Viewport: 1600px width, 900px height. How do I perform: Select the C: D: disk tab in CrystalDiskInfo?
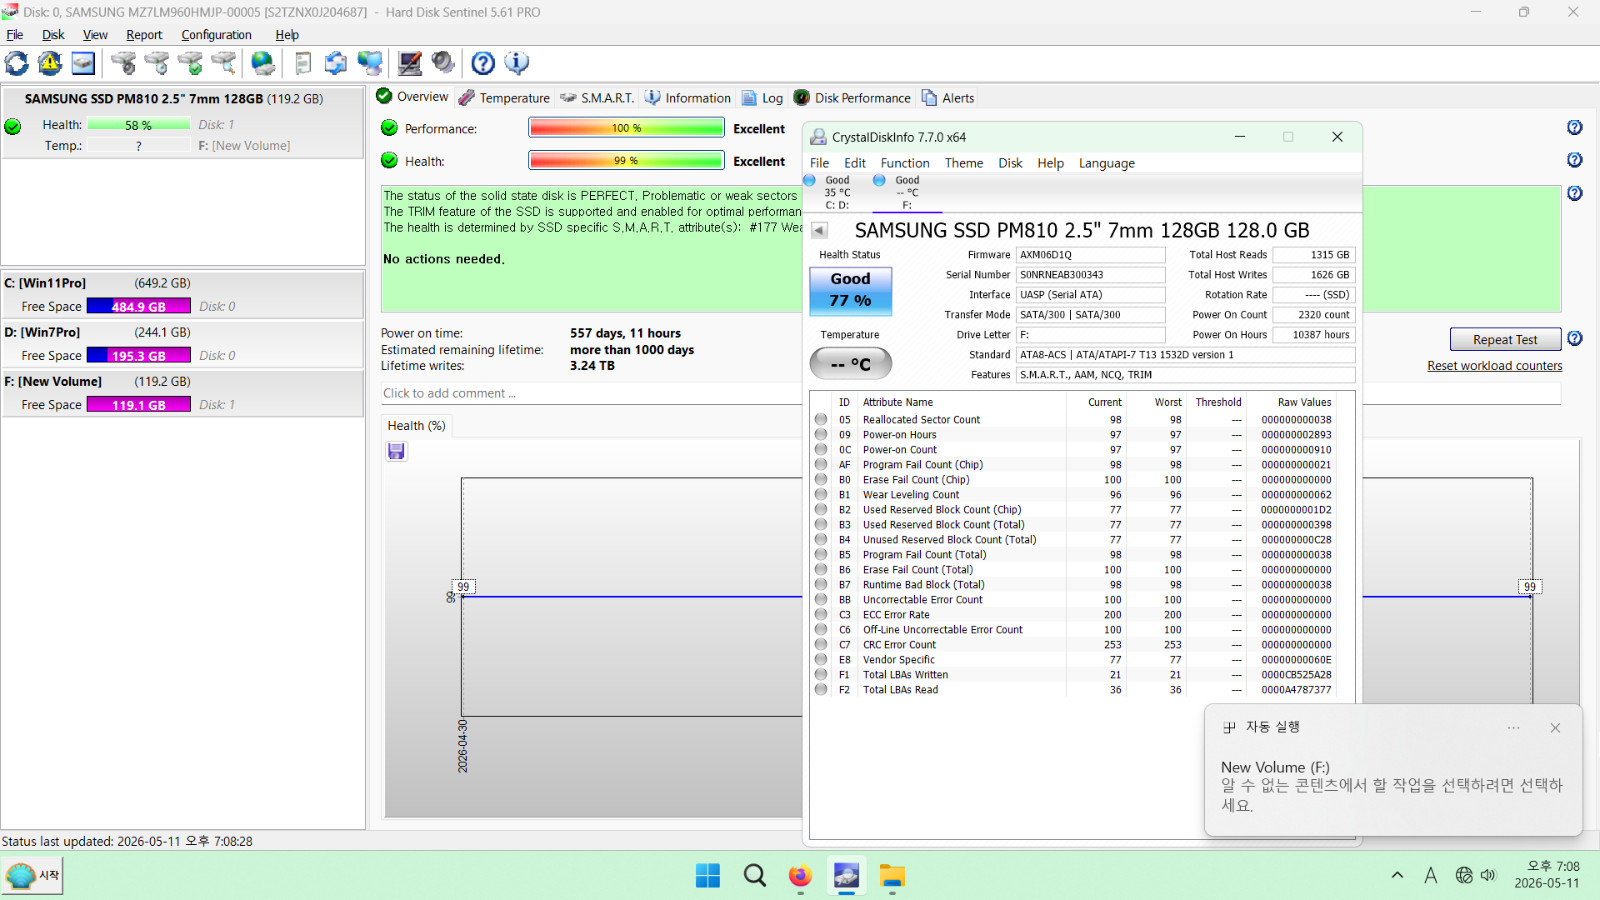(837, 193)
